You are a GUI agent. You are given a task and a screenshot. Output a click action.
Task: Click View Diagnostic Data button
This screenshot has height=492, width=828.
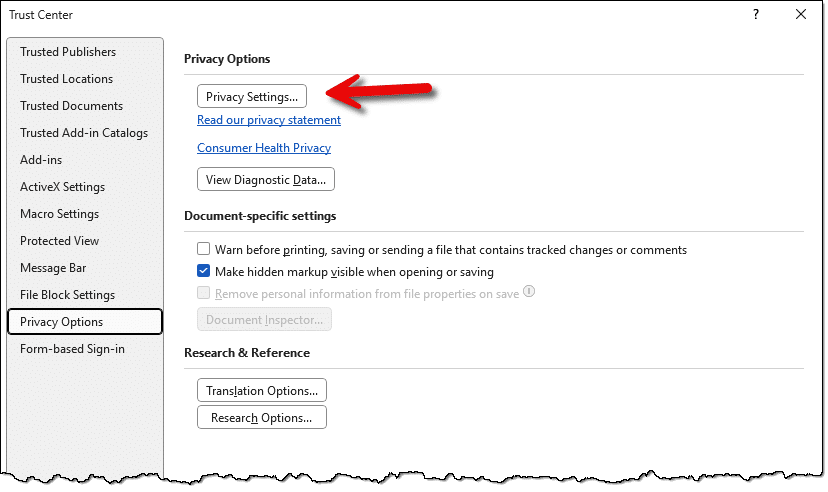pos(265,180)
